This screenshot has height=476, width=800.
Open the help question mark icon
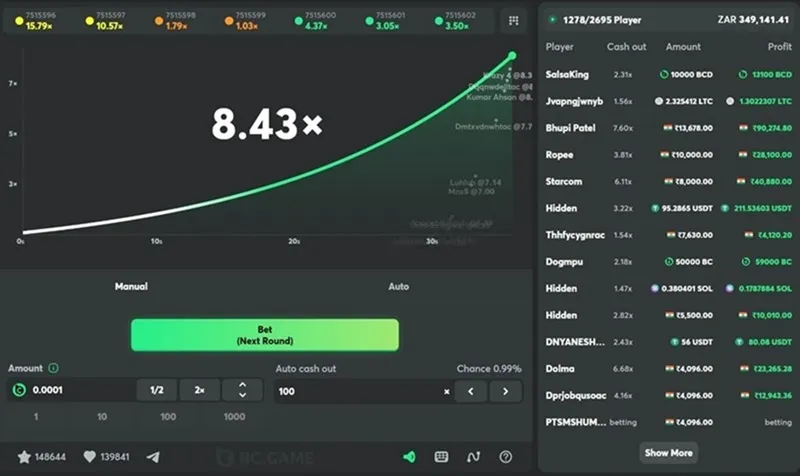click(x=505, y=457)
